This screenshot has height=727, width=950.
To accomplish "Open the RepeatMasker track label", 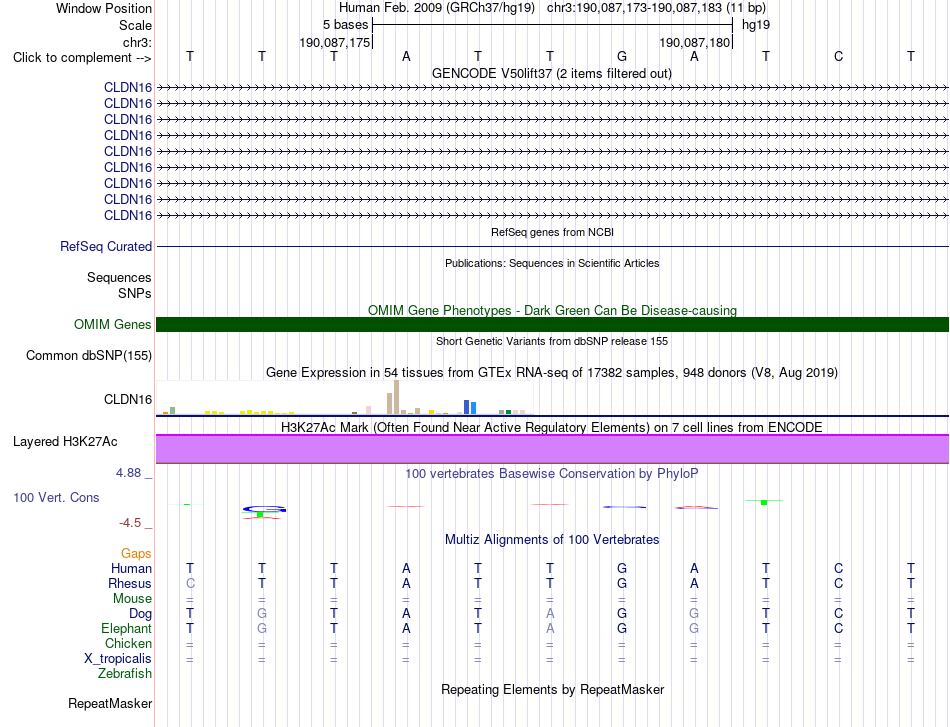I will (110, 703).
